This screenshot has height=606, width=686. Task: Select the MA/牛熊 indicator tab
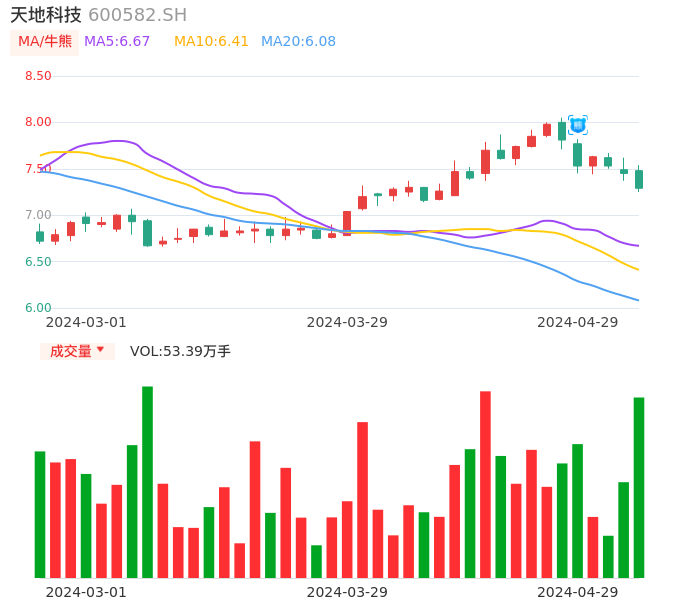pyautogui.click(x=45, y=42)
